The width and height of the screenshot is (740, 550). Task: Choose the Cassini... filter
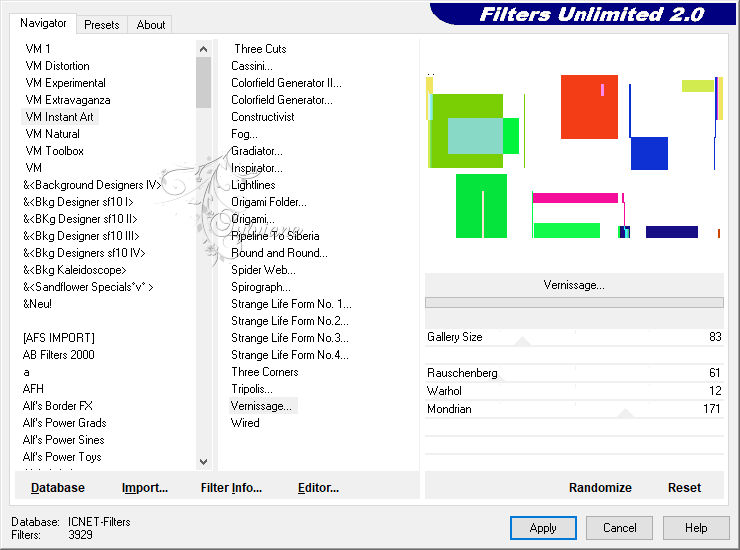coord(252,66)
